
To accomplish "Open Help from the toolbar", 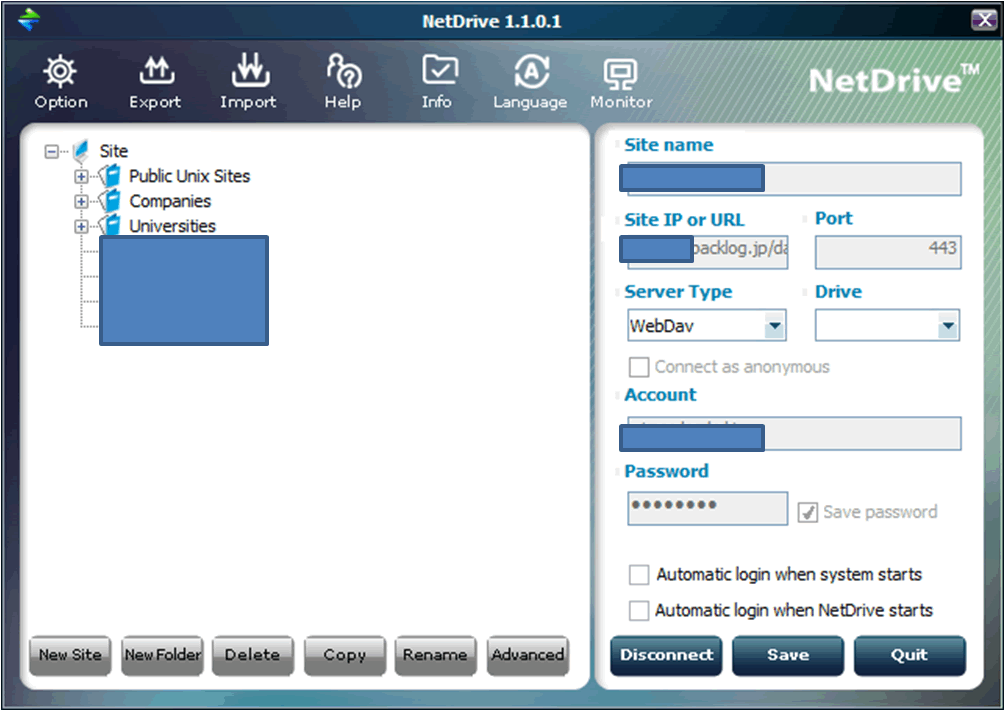I will point(344,71).
